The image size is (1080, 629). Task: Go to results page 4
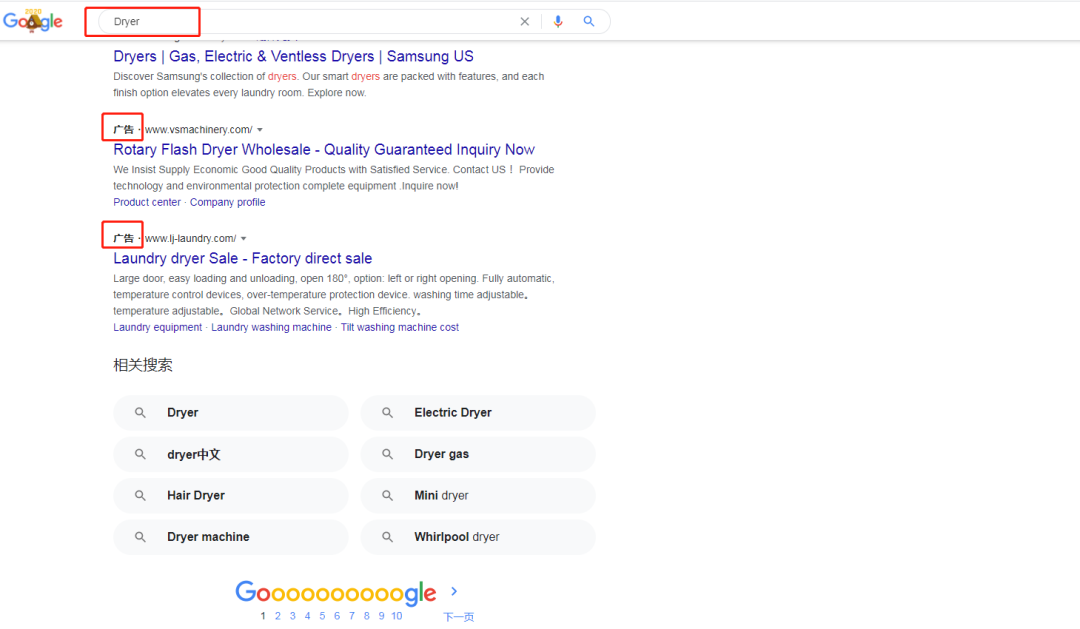coord(307,616)
